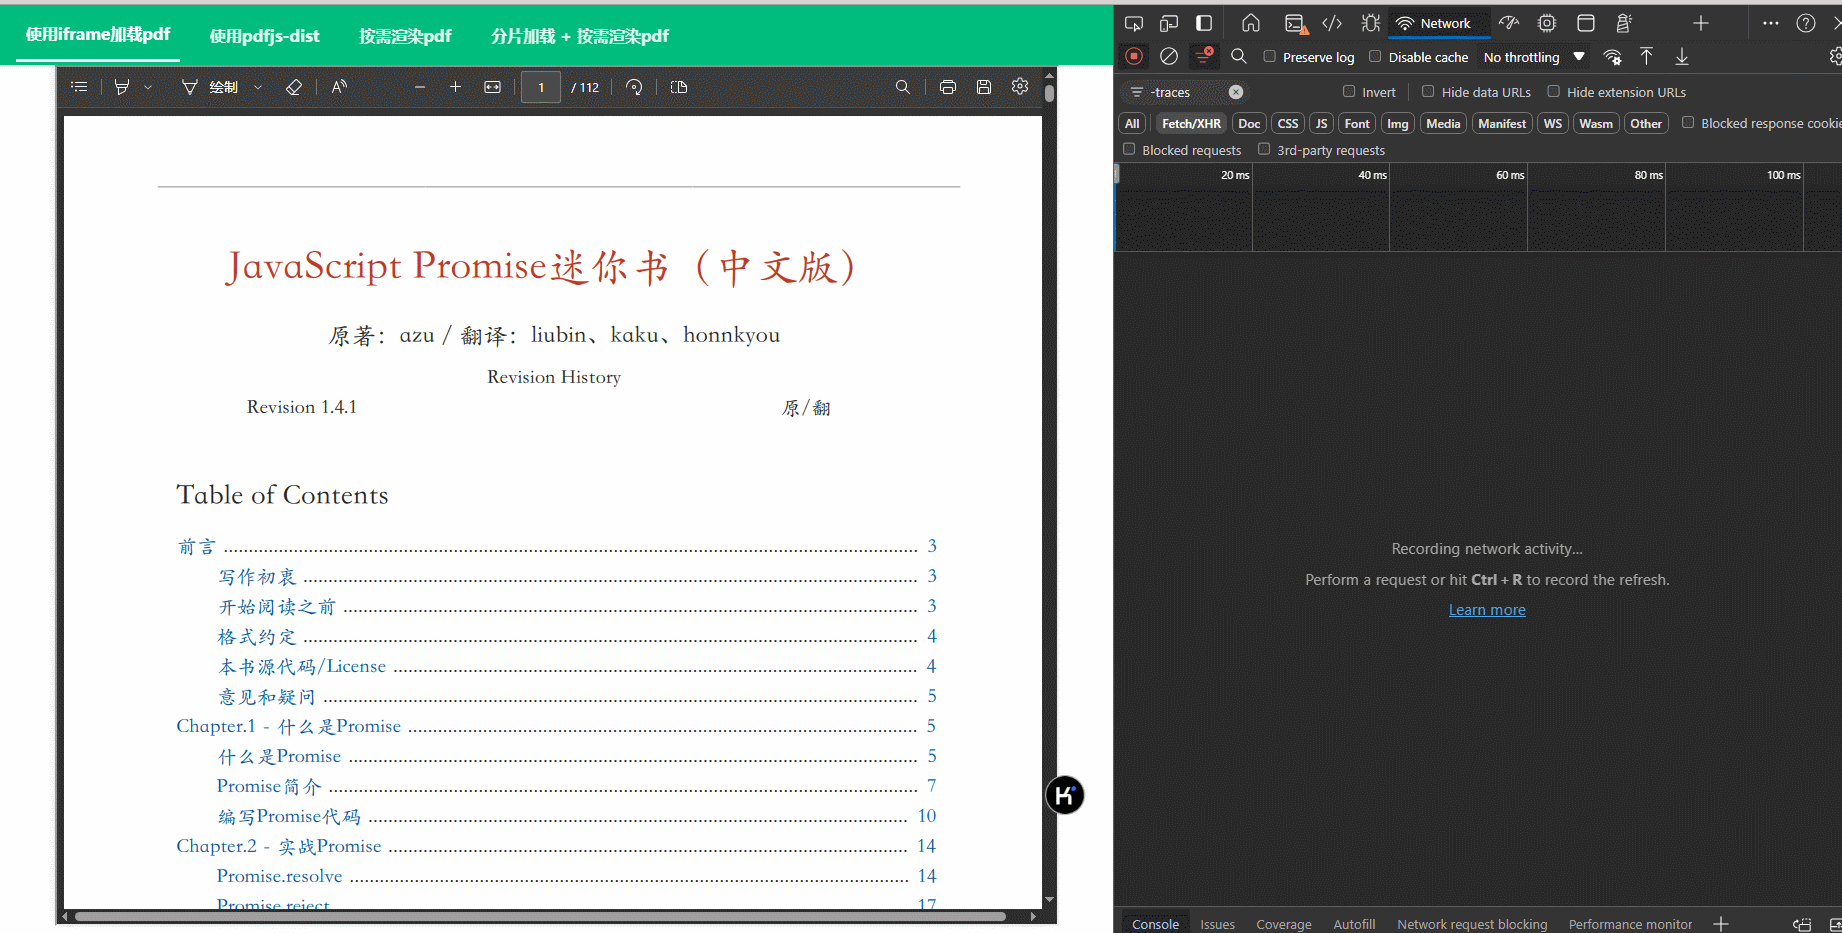
Task: Expand the 绘制 draw tool options arrow
Action: [x=258, y=87]
